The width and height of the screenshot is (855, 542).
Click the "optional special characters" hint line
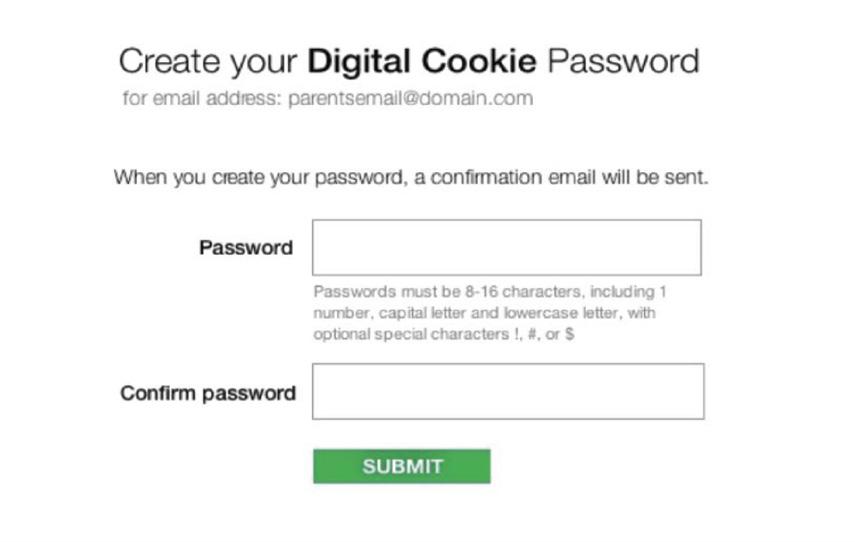tap(443, 334)
